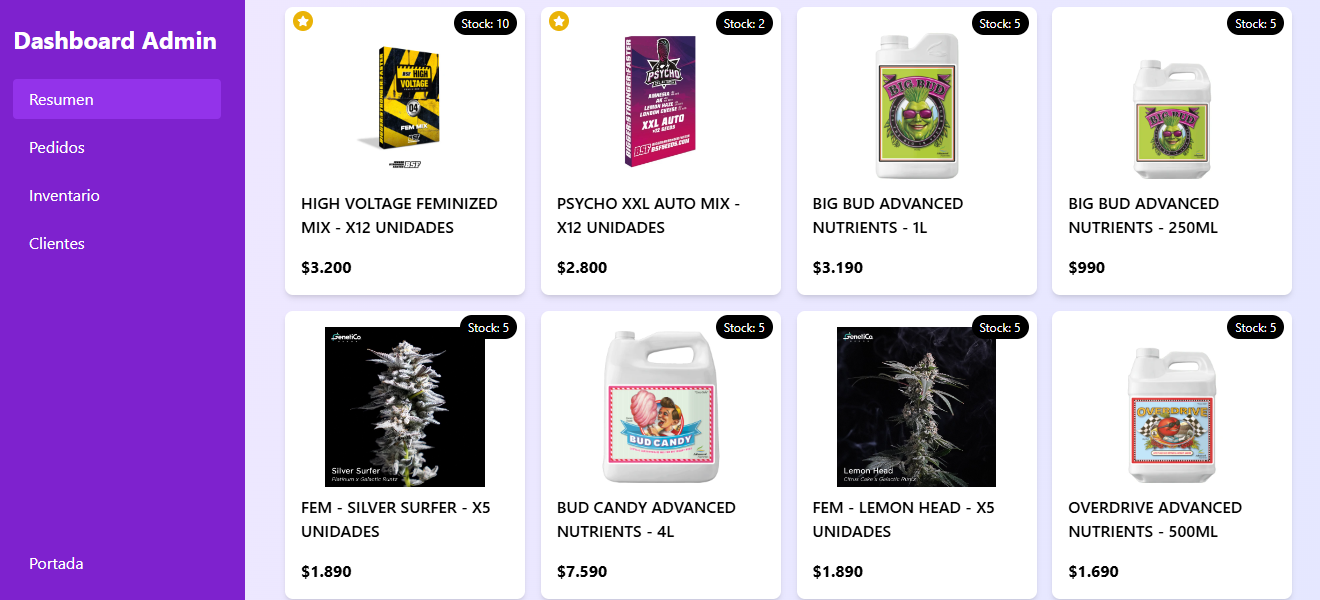Open High Voltage Feminized Mix product title
The width and height of the screenshot is (1320, 600).
pos(399,215)
